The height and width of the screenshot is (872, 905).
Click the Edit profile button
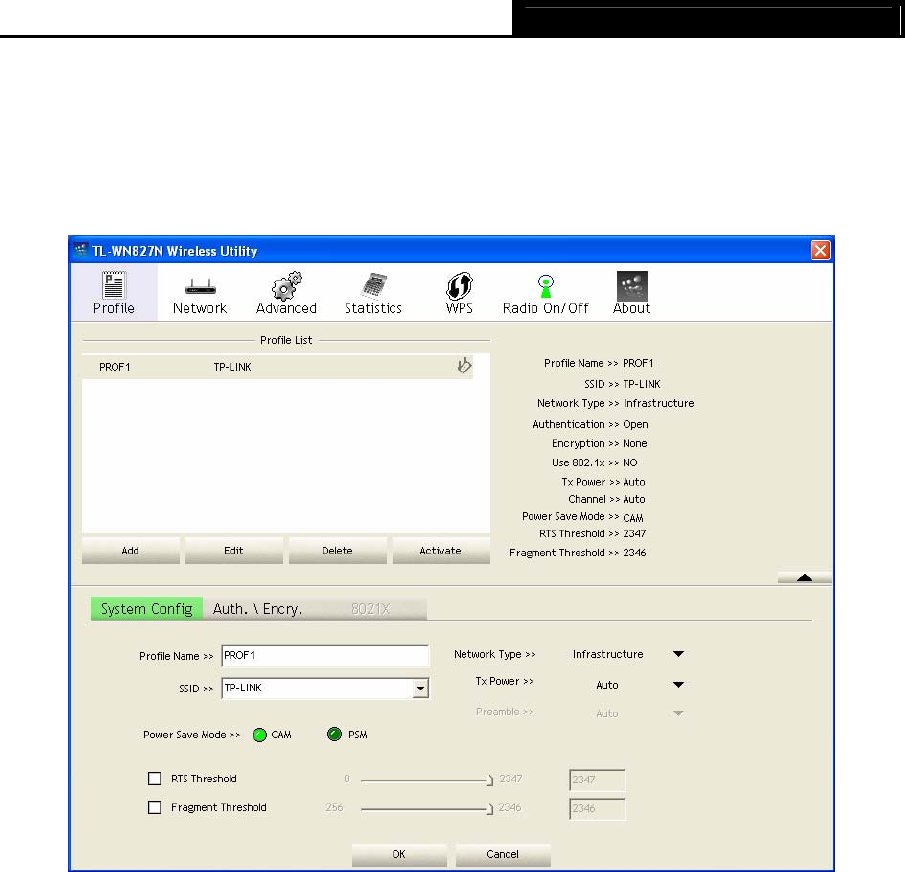tap(234, 551)
